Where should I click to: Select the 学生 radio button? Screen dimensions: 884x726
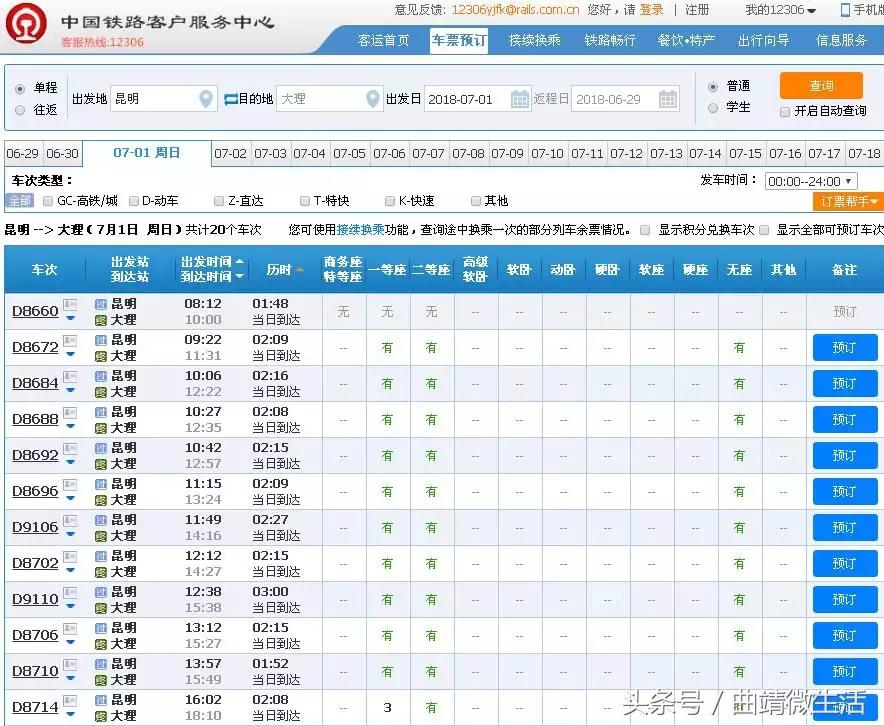(713, 108)
